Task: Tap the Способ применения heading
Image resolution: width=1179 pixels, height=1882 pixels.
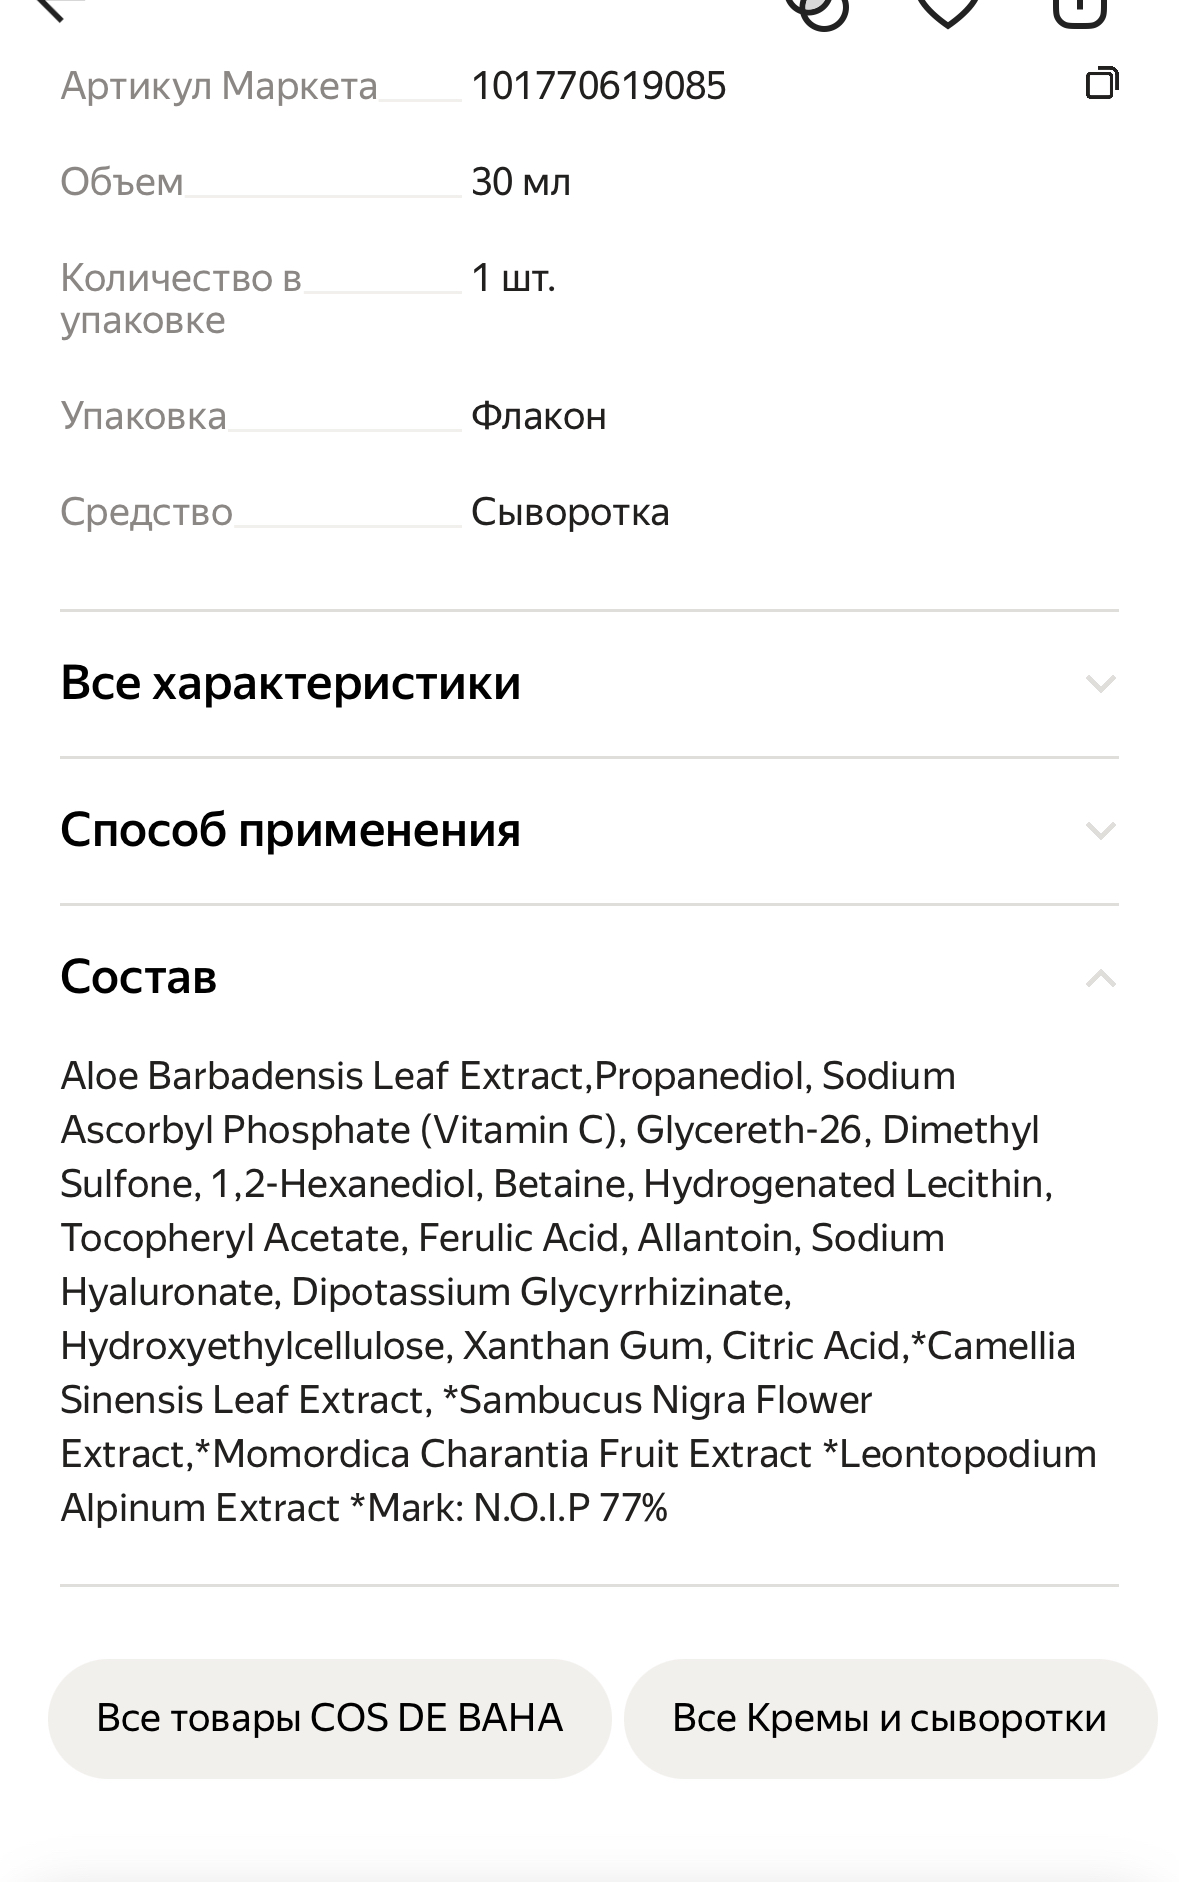Action: point(290,831)
